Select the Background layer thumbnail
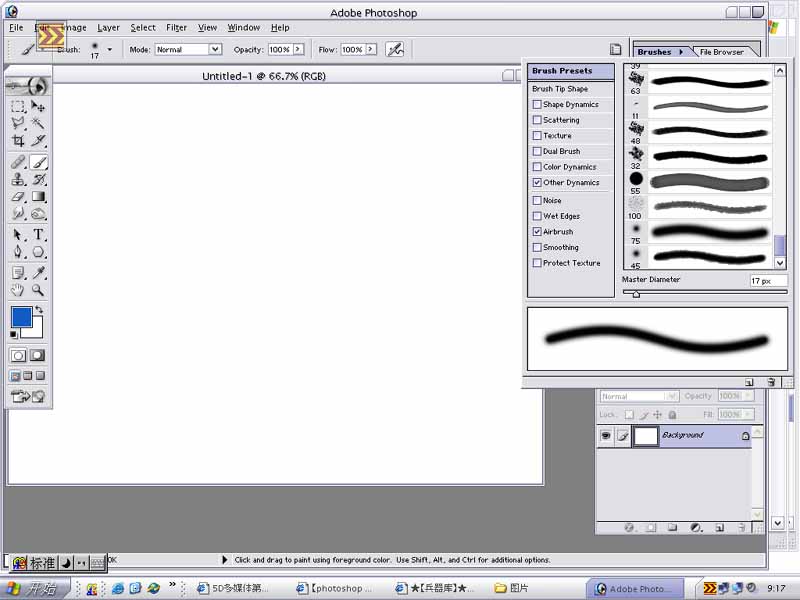800x600 pixels. click(x=645, y=437)
